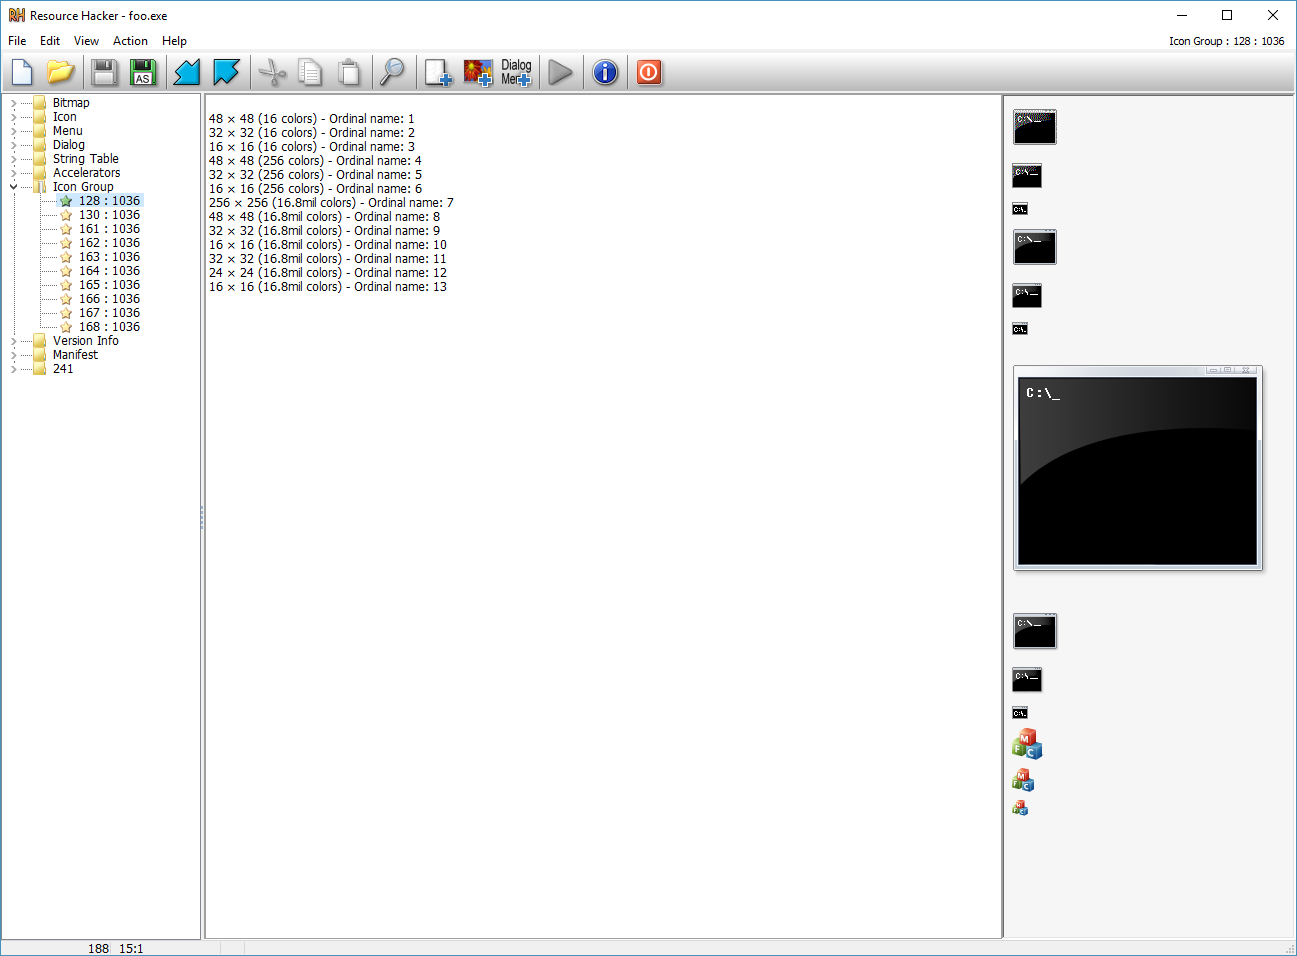
Task: Select the 163 : 1036 tree entry
Action: tap(110, 257)
